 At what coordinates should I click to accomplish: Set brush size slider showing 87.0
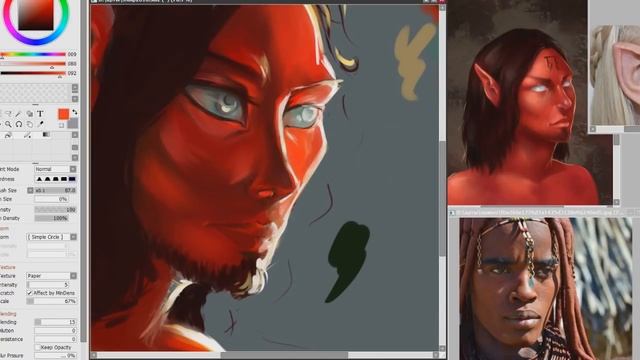pyautogui.click(x=56, y=190)
